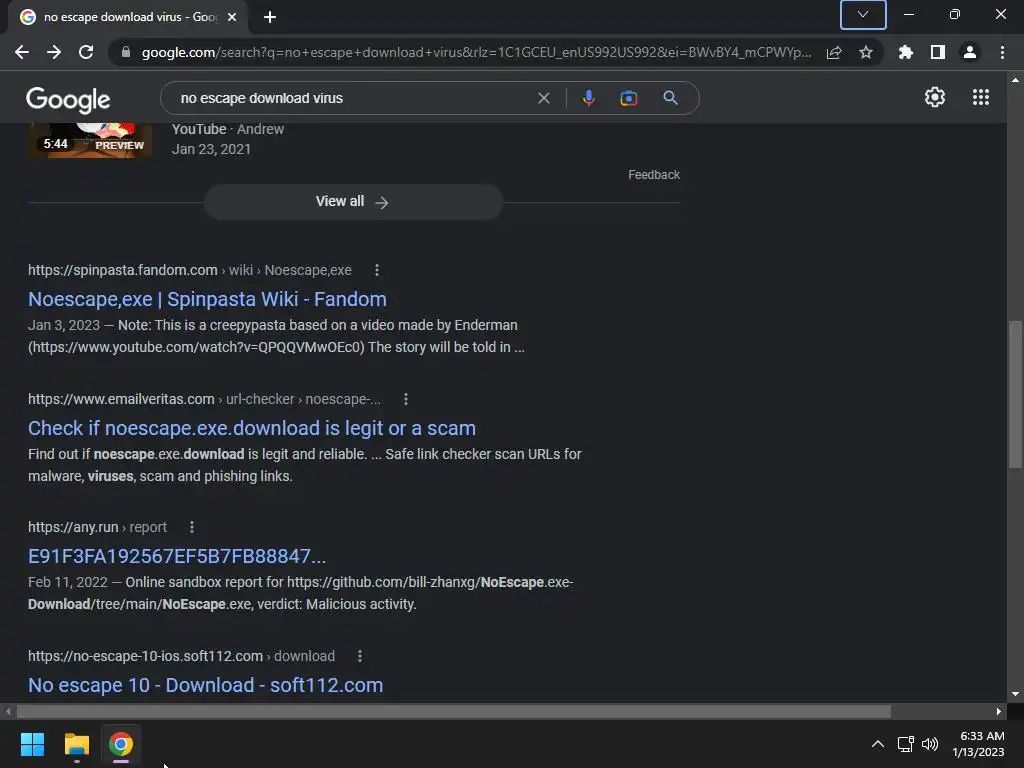Image resolution: width=1024 pixels, height=768 pixels.
Task: Toggle Chrome side panel
Action: coord(938,52)
